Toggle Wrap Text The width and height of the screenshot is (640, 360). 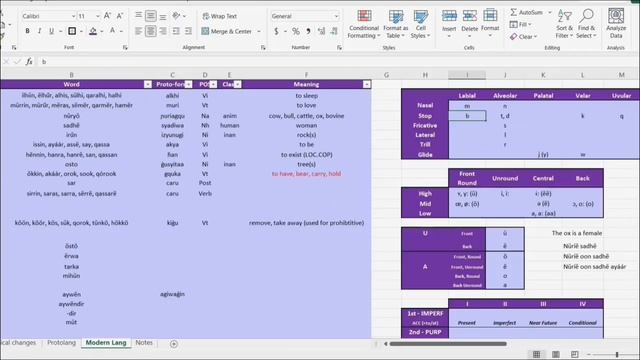(x=220, y=16)
